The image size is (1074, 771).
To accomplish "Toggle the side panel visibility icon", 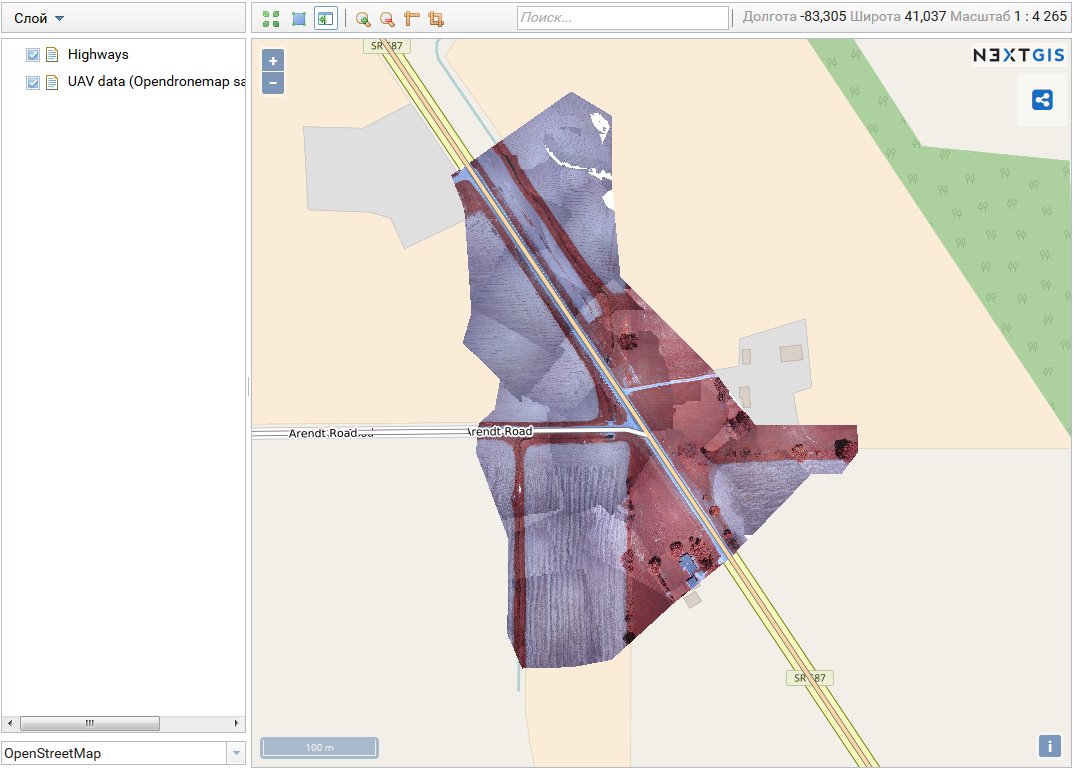I will click(x=325, y=18).
